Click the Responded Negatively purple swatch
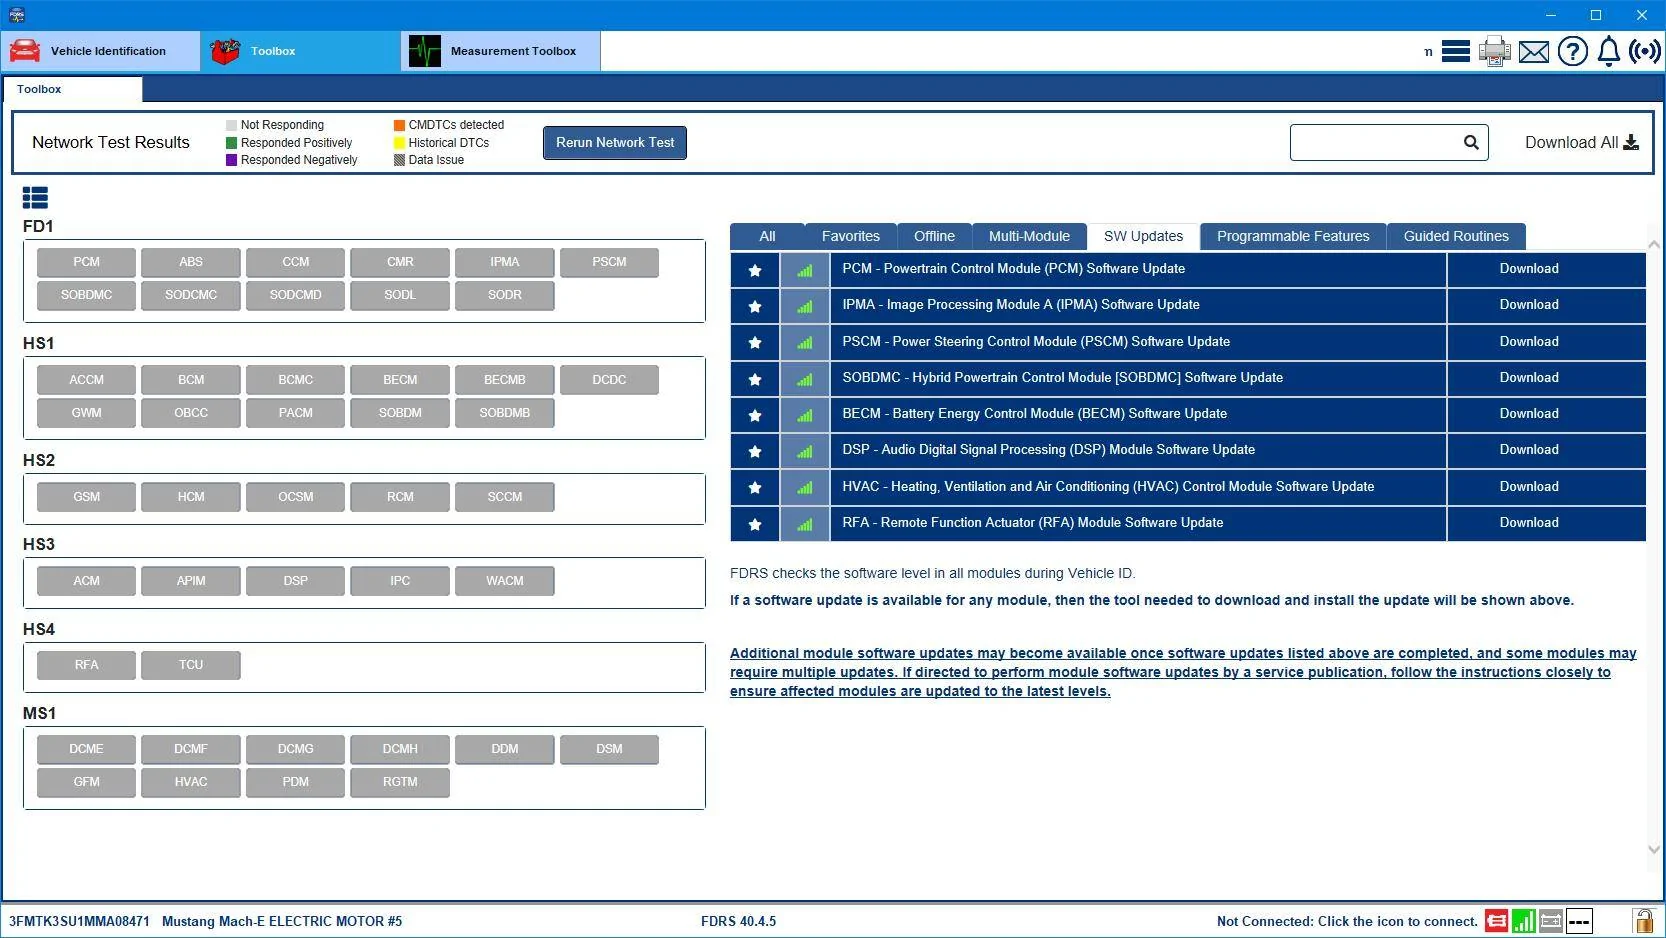Viewport: 1666px width, 938px height. (x=232, y=160)
